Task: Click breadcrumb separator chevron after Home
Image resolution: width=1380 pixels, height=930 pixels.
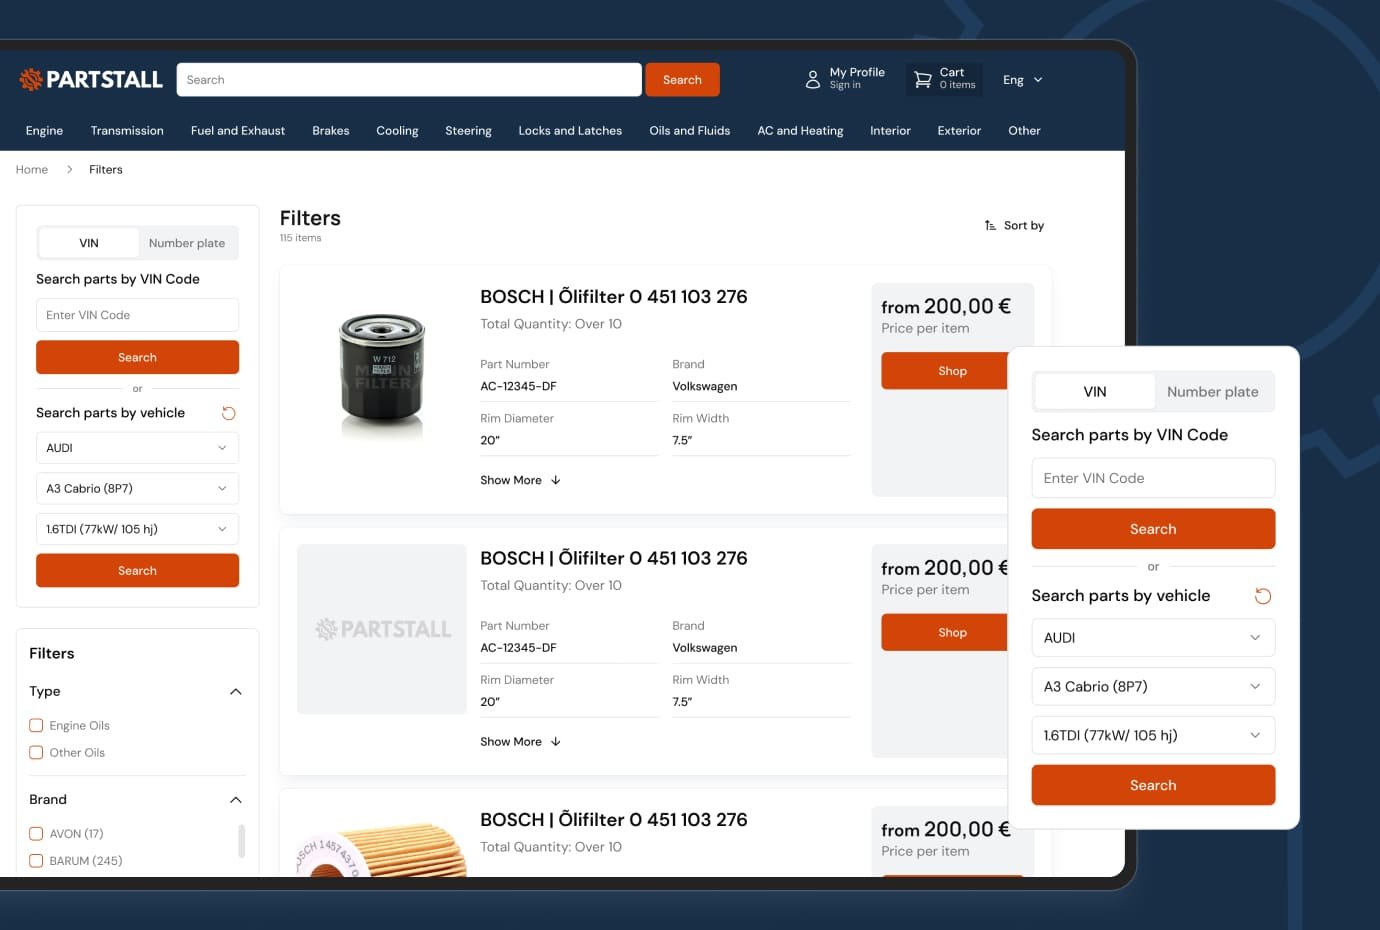Action: 69,170
